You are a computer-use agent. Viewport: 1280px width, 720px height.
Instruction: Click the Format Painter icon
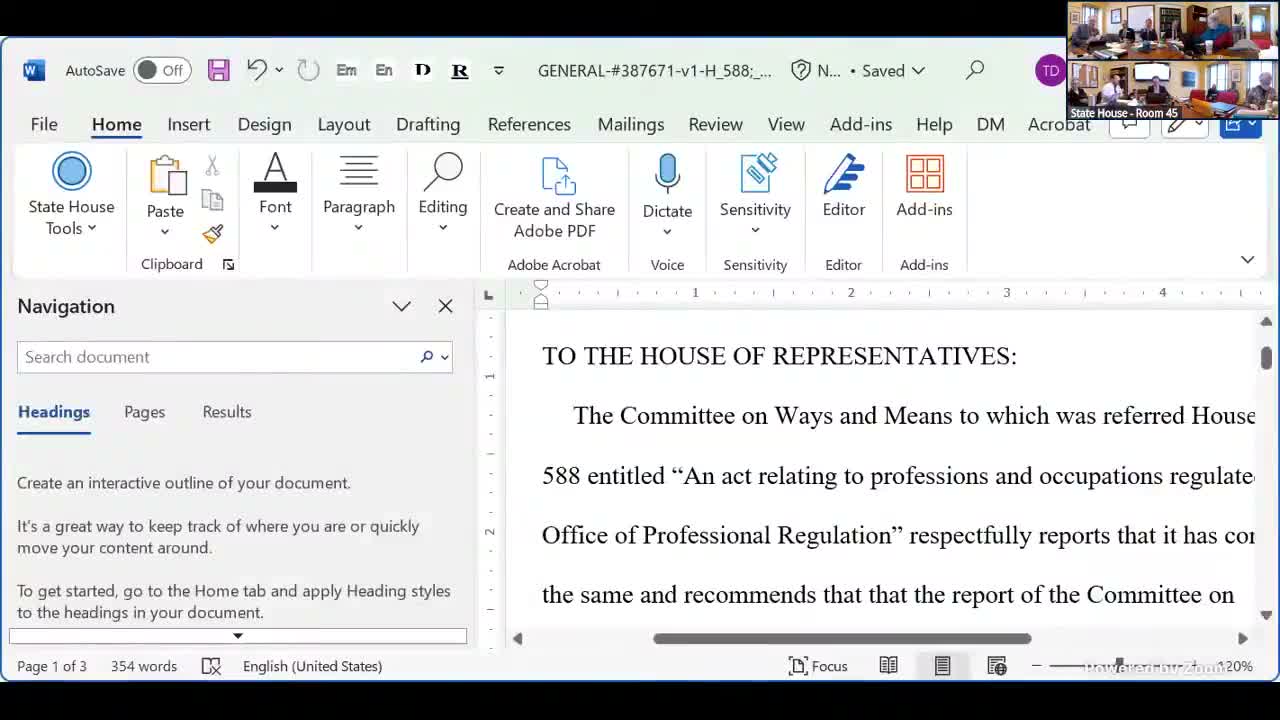tap(212, 233)
